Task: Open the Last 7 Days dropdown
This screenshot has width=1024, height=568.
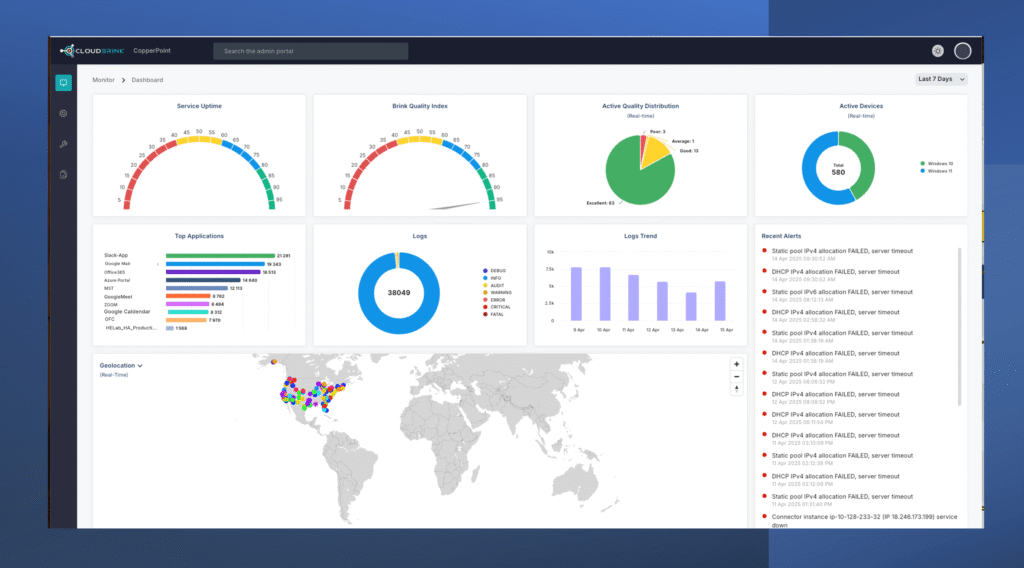Action: point(941,79)
